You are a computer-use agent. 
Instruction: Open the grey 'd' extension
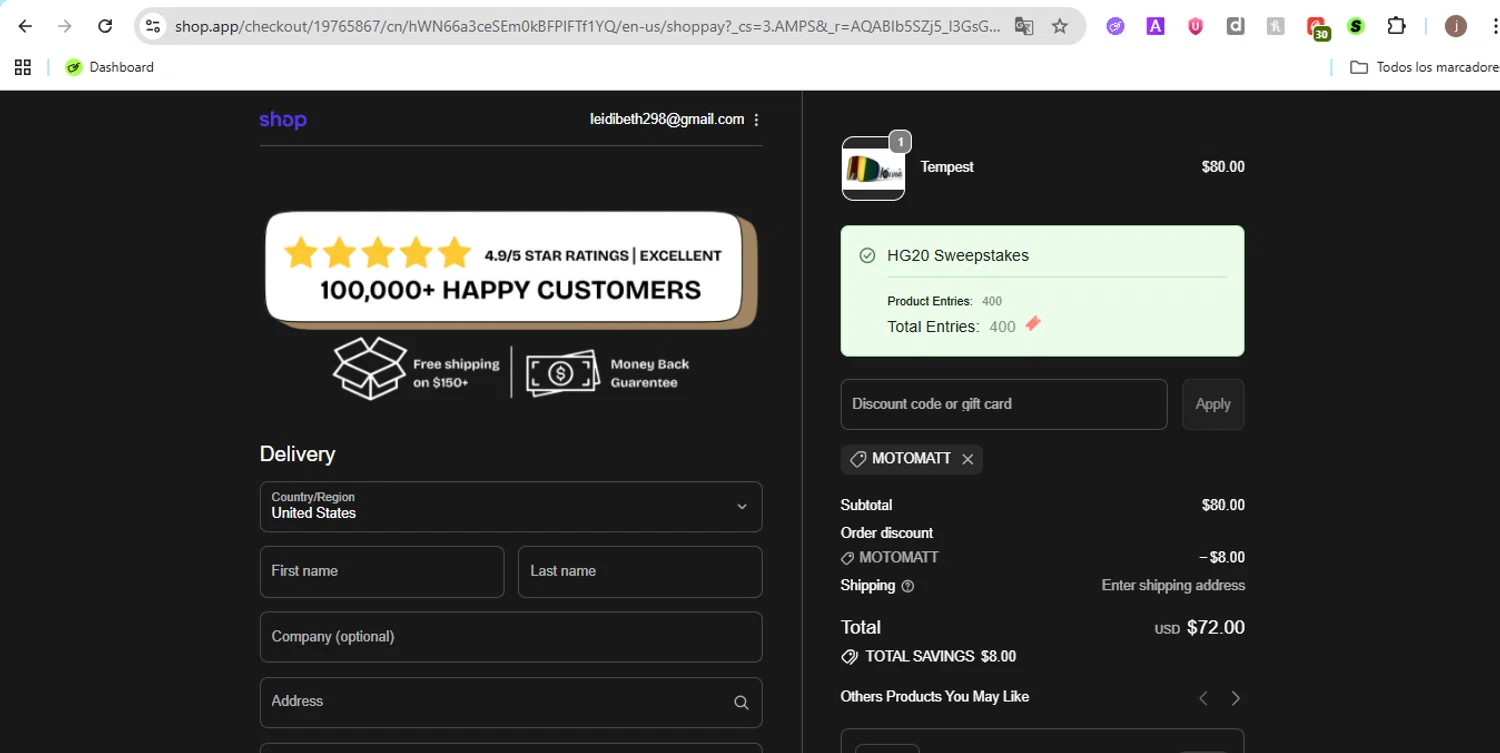click(1235, 27)
